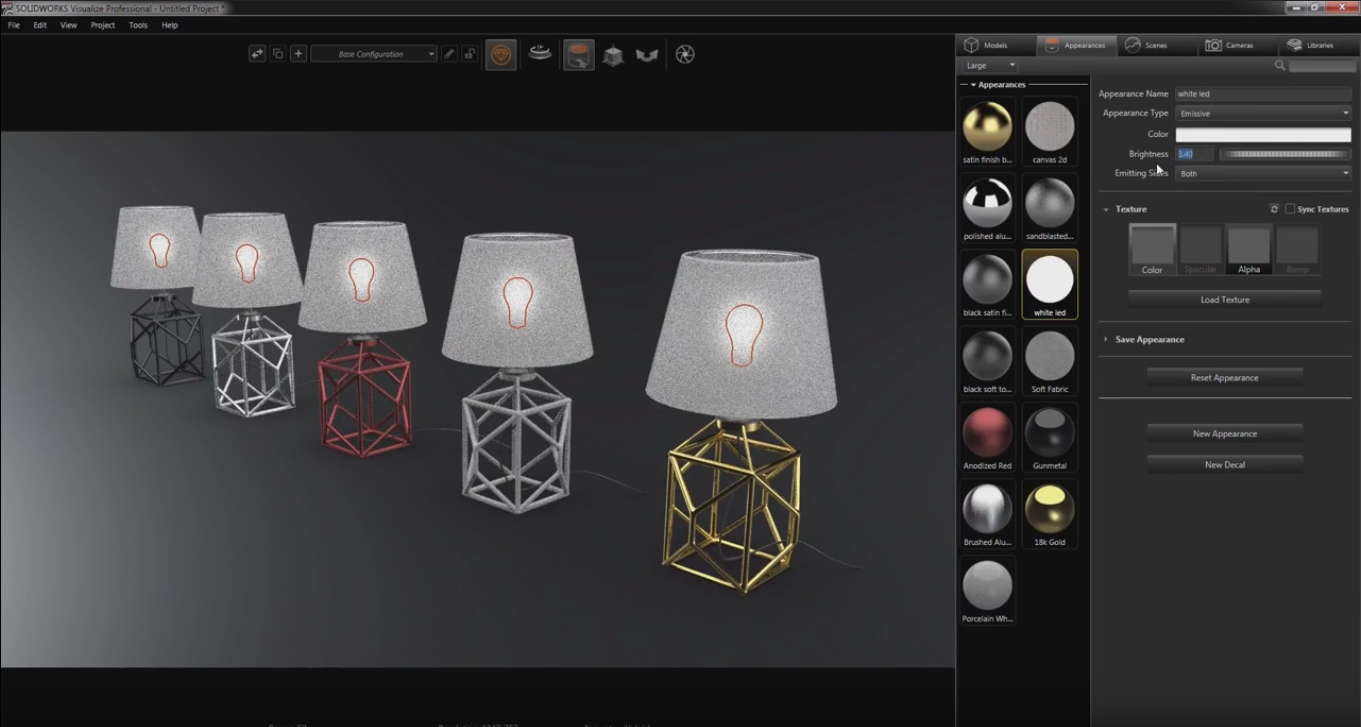Click the duplicate configuration icon
1361x727 pixels.
point(278,54)
